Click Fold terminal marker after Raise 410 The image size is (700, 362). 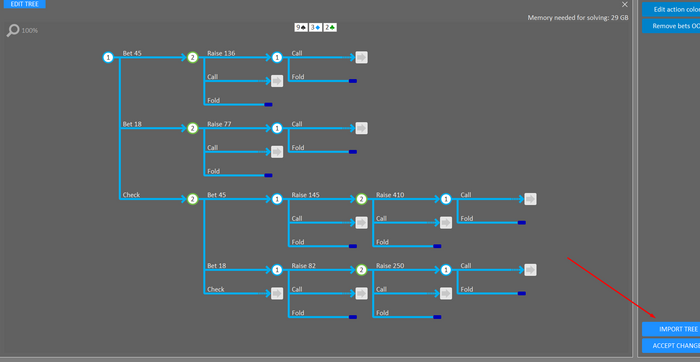[x=521, y=223]
